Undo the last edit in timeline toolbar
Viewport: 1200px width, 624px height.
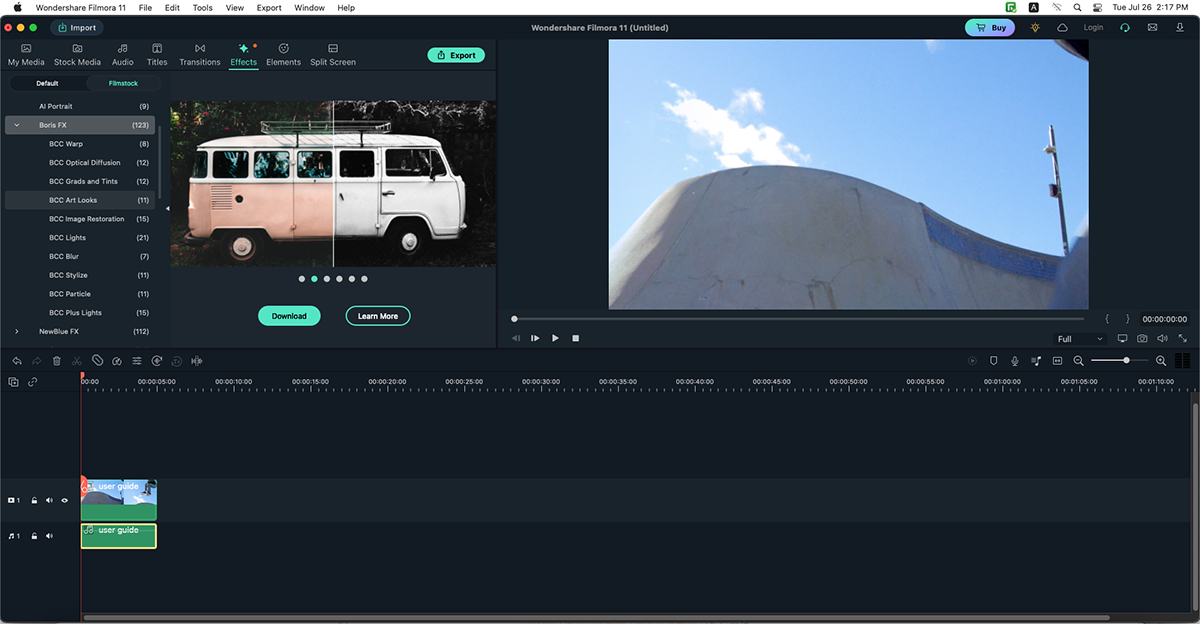click(17, 360)
